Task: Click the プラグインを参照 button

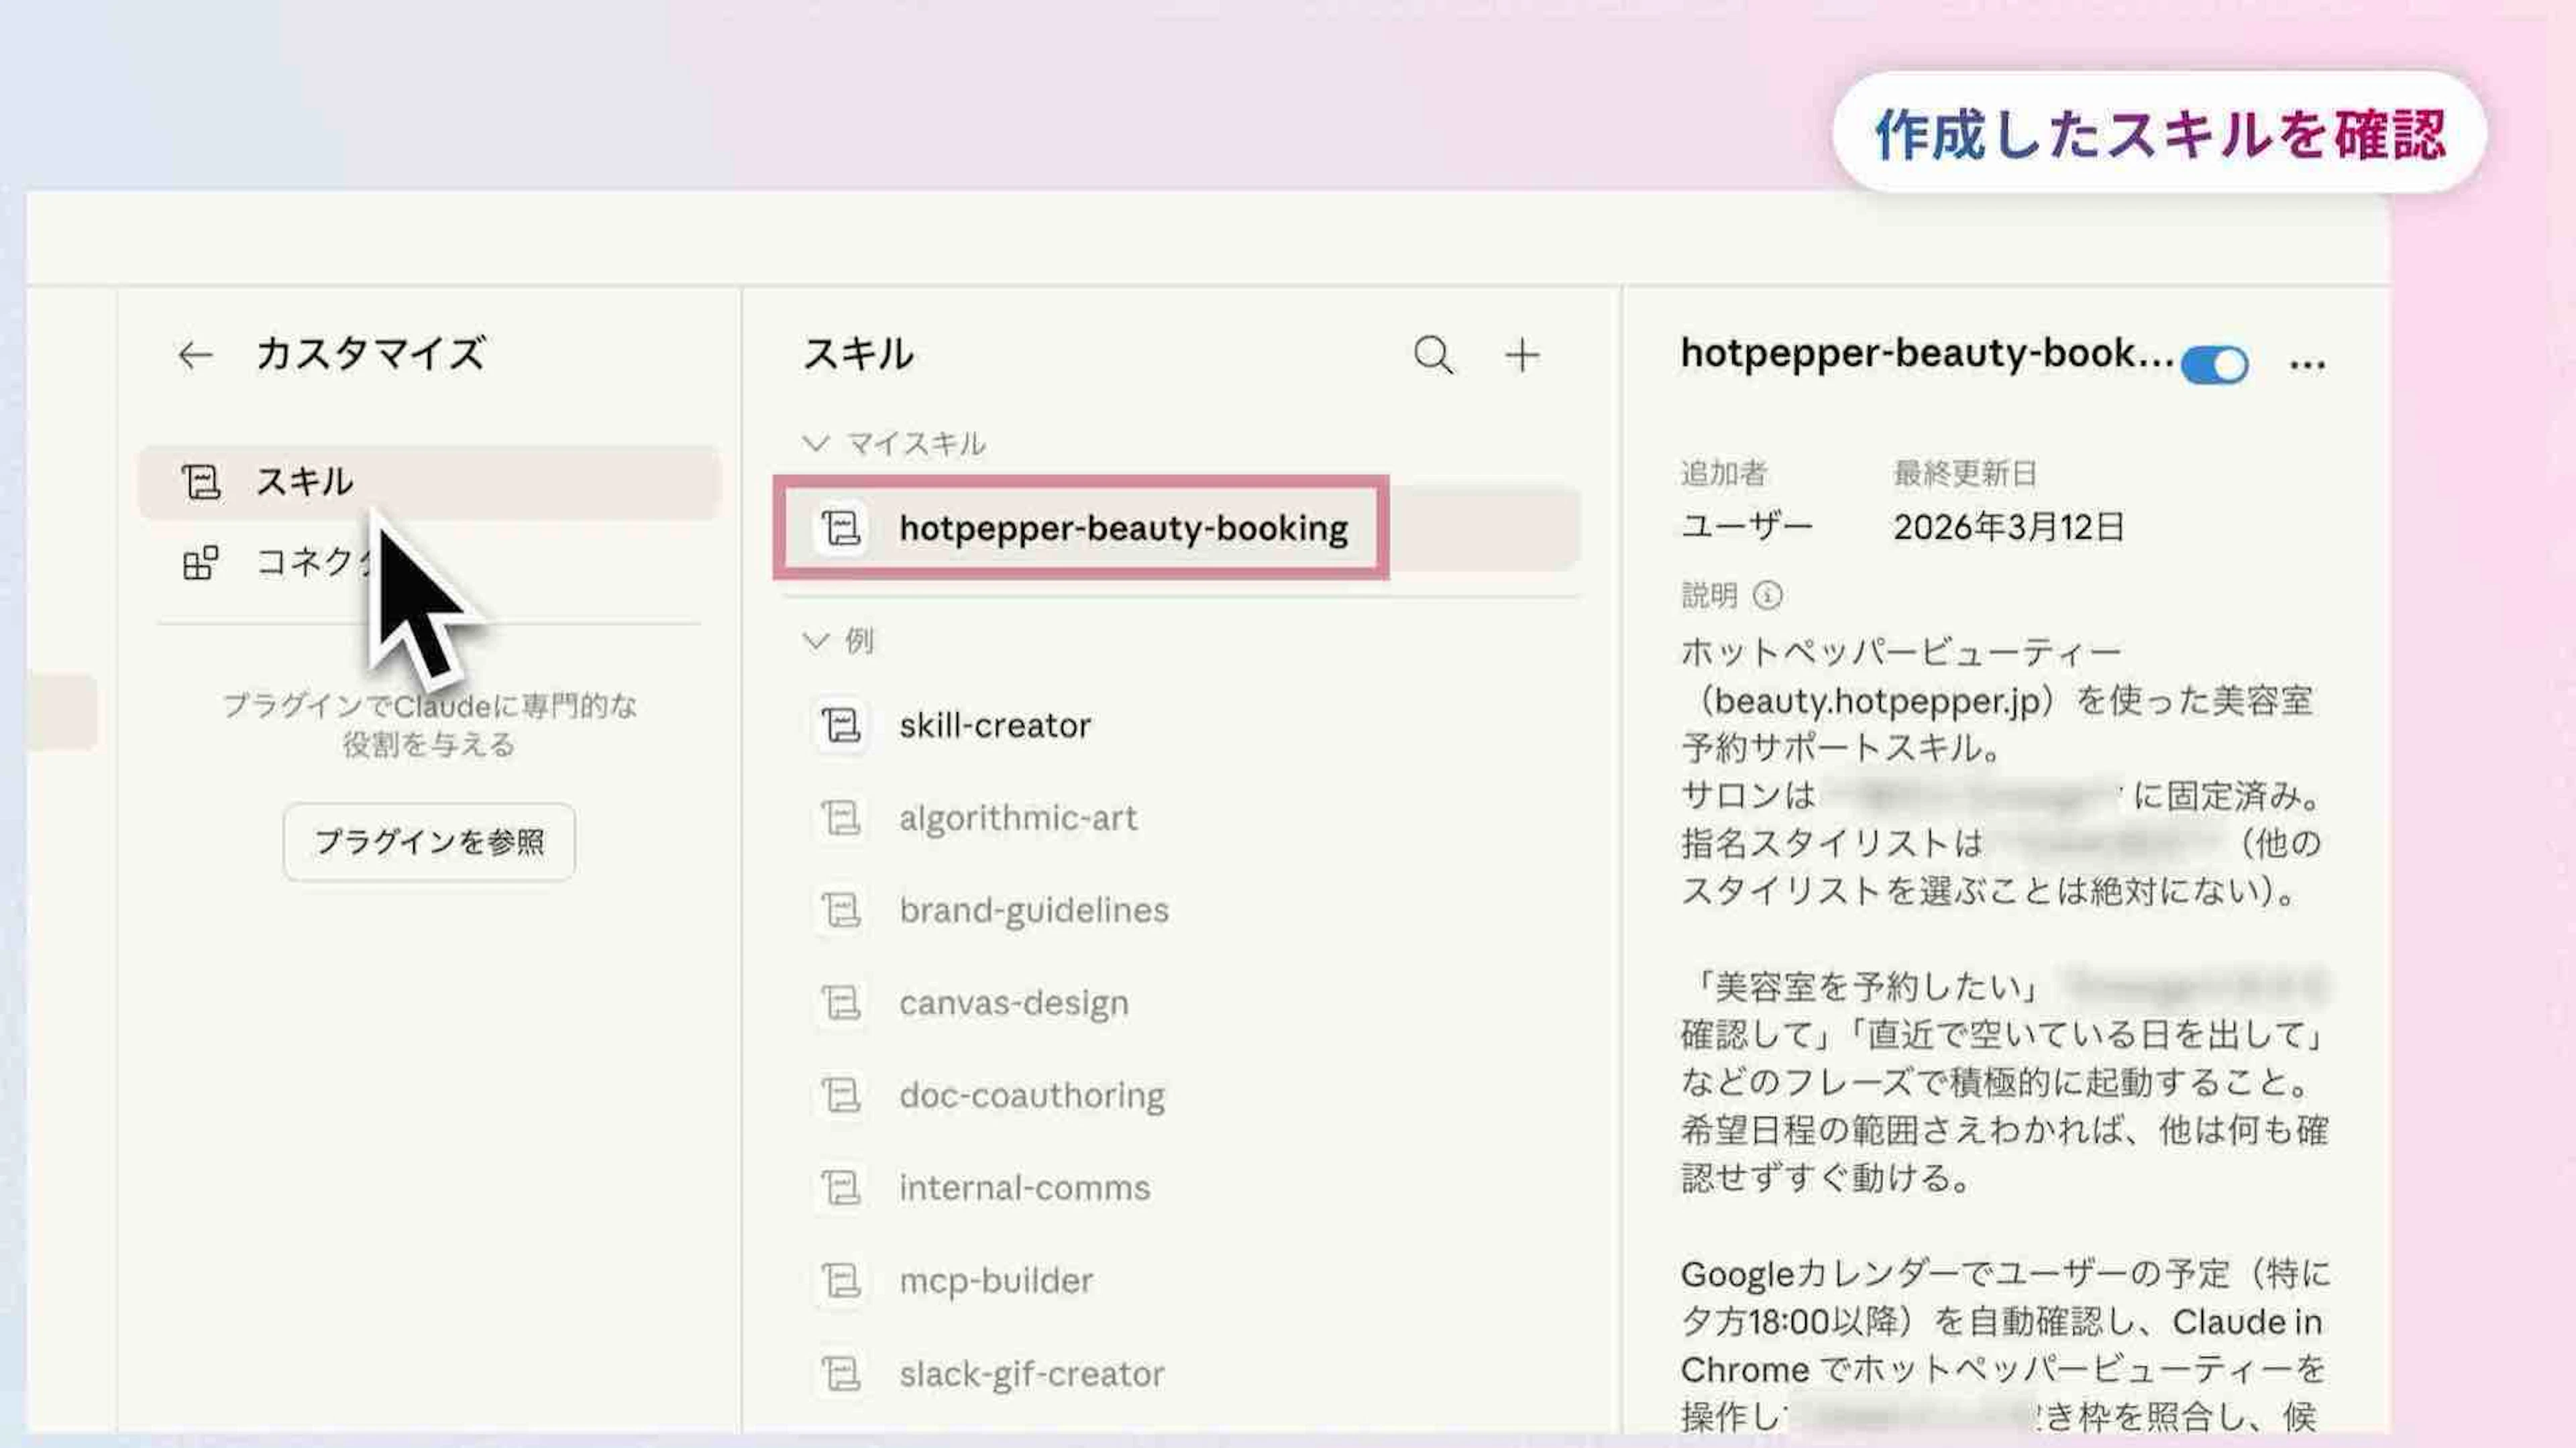Action: click(428, 842)
